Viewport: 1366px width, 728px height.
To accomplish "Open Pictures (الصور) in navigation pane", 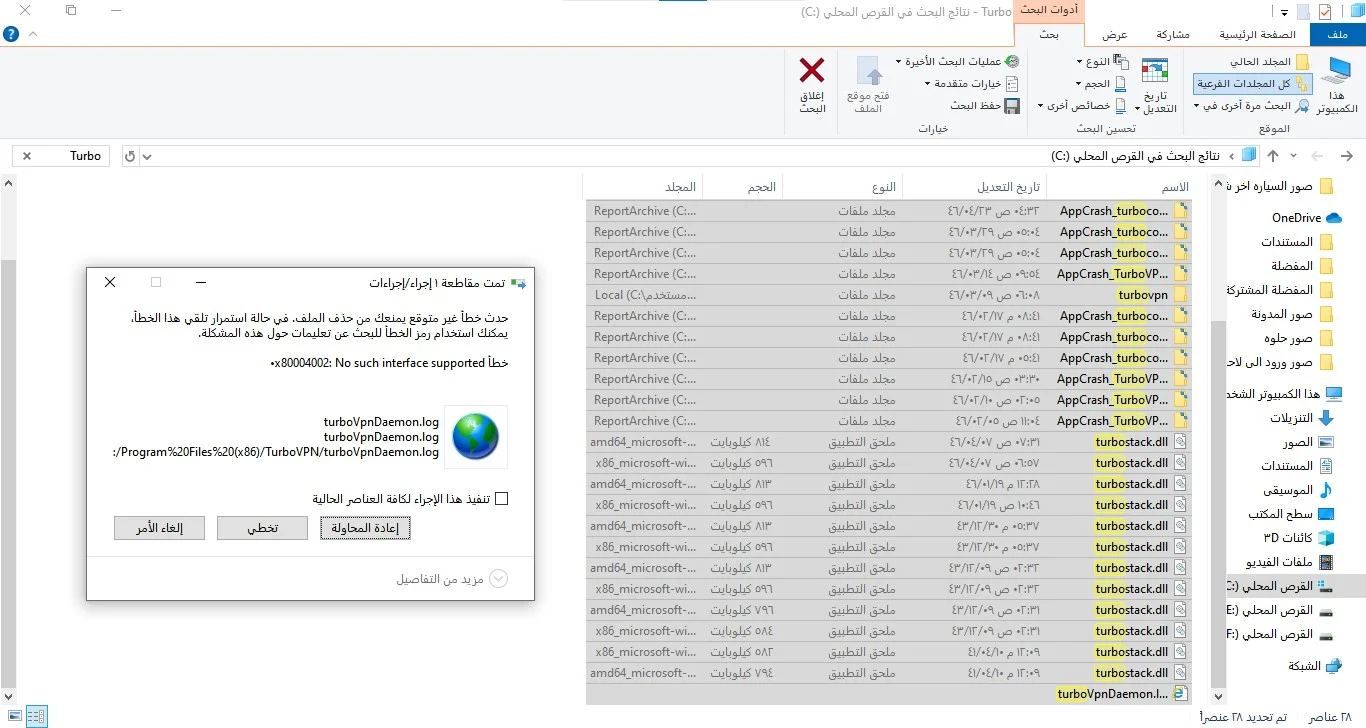I will pos(1308,442).
